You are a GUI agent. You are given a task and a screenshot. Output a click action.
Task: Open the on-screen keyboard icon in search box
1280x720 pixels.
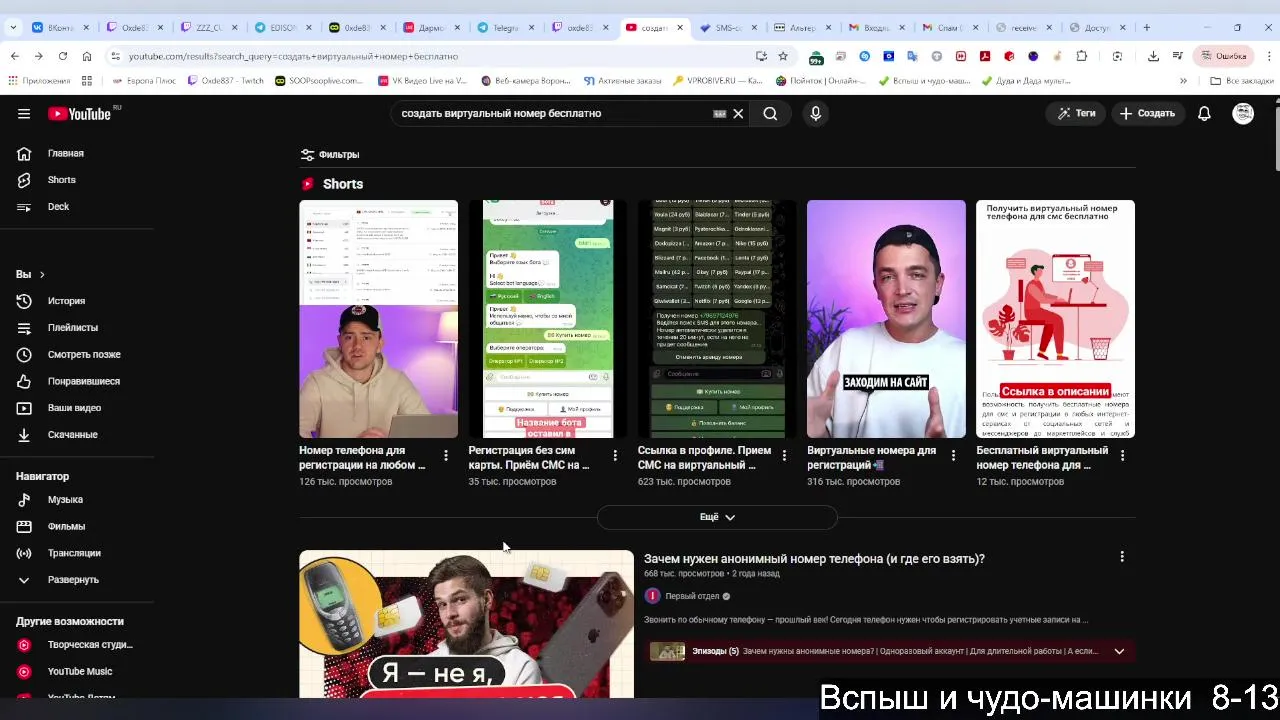point(719,114)
